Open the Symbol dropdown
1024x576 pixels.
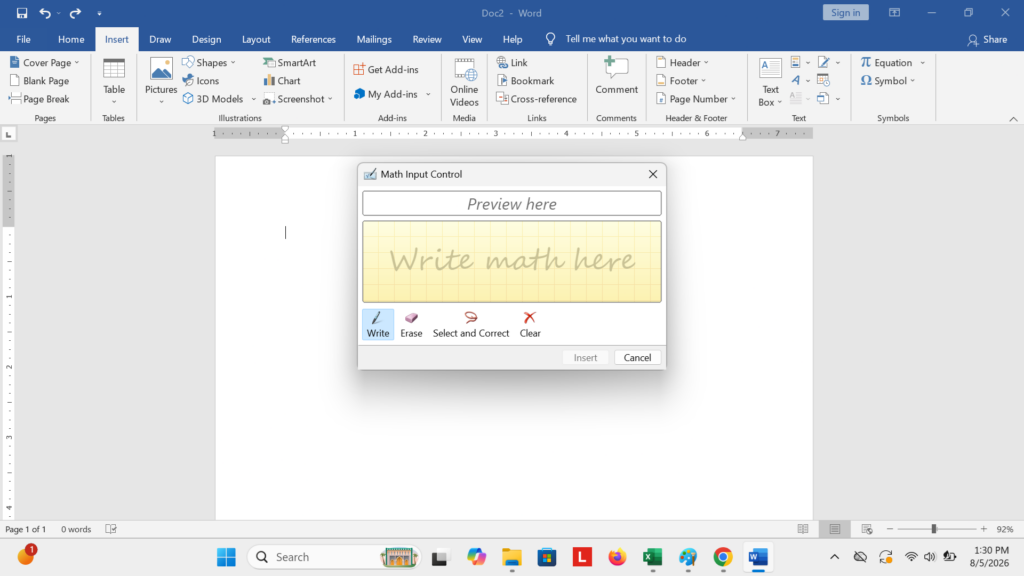(887, 81)
